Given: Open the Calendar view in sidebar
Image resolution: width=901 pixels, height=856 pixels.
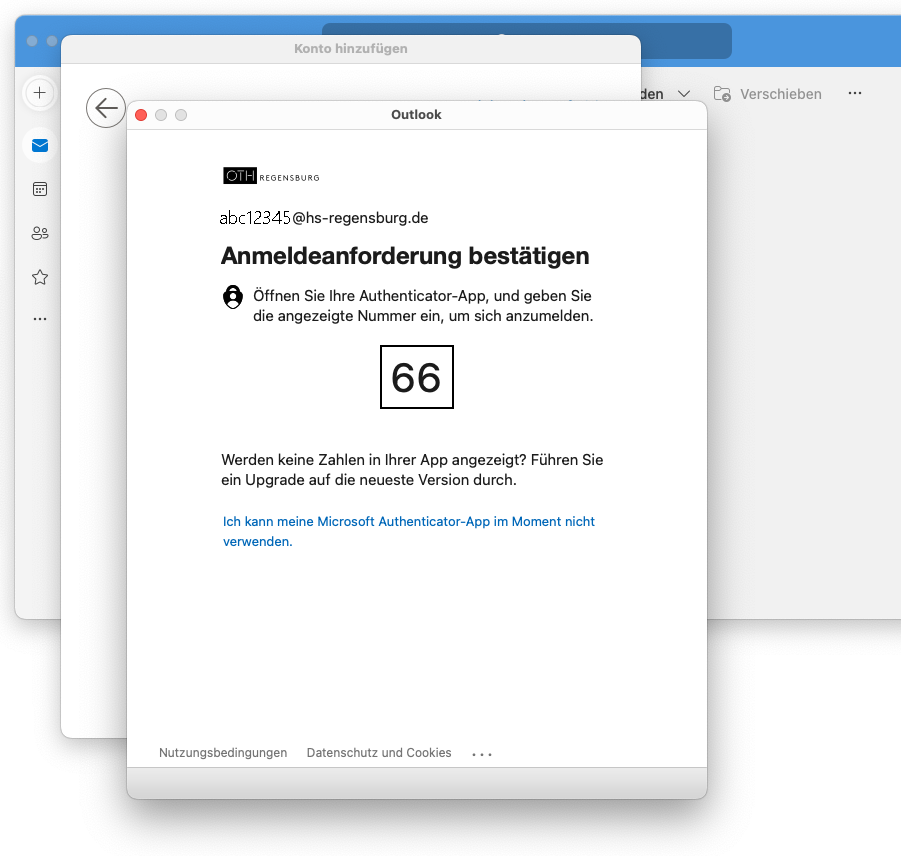Looking at the screenshot, I should point(40,189).
